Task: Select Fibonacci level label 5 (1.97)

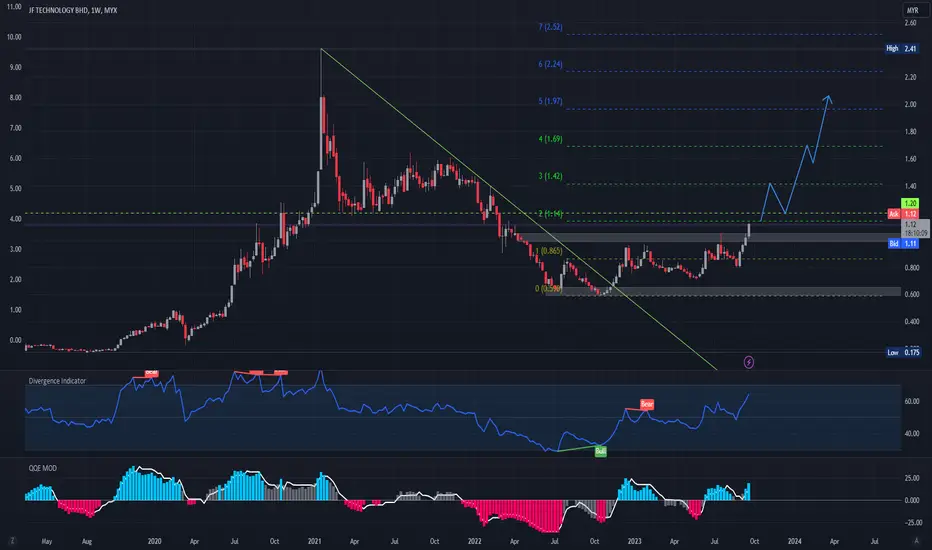Action: (550, 101)
